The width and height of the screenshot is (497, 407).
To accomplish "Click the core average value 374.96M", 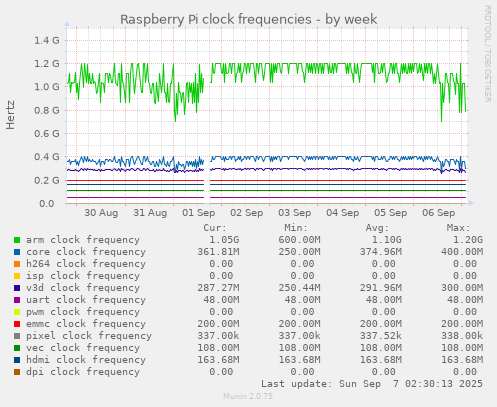I will (x=381, y=252).
